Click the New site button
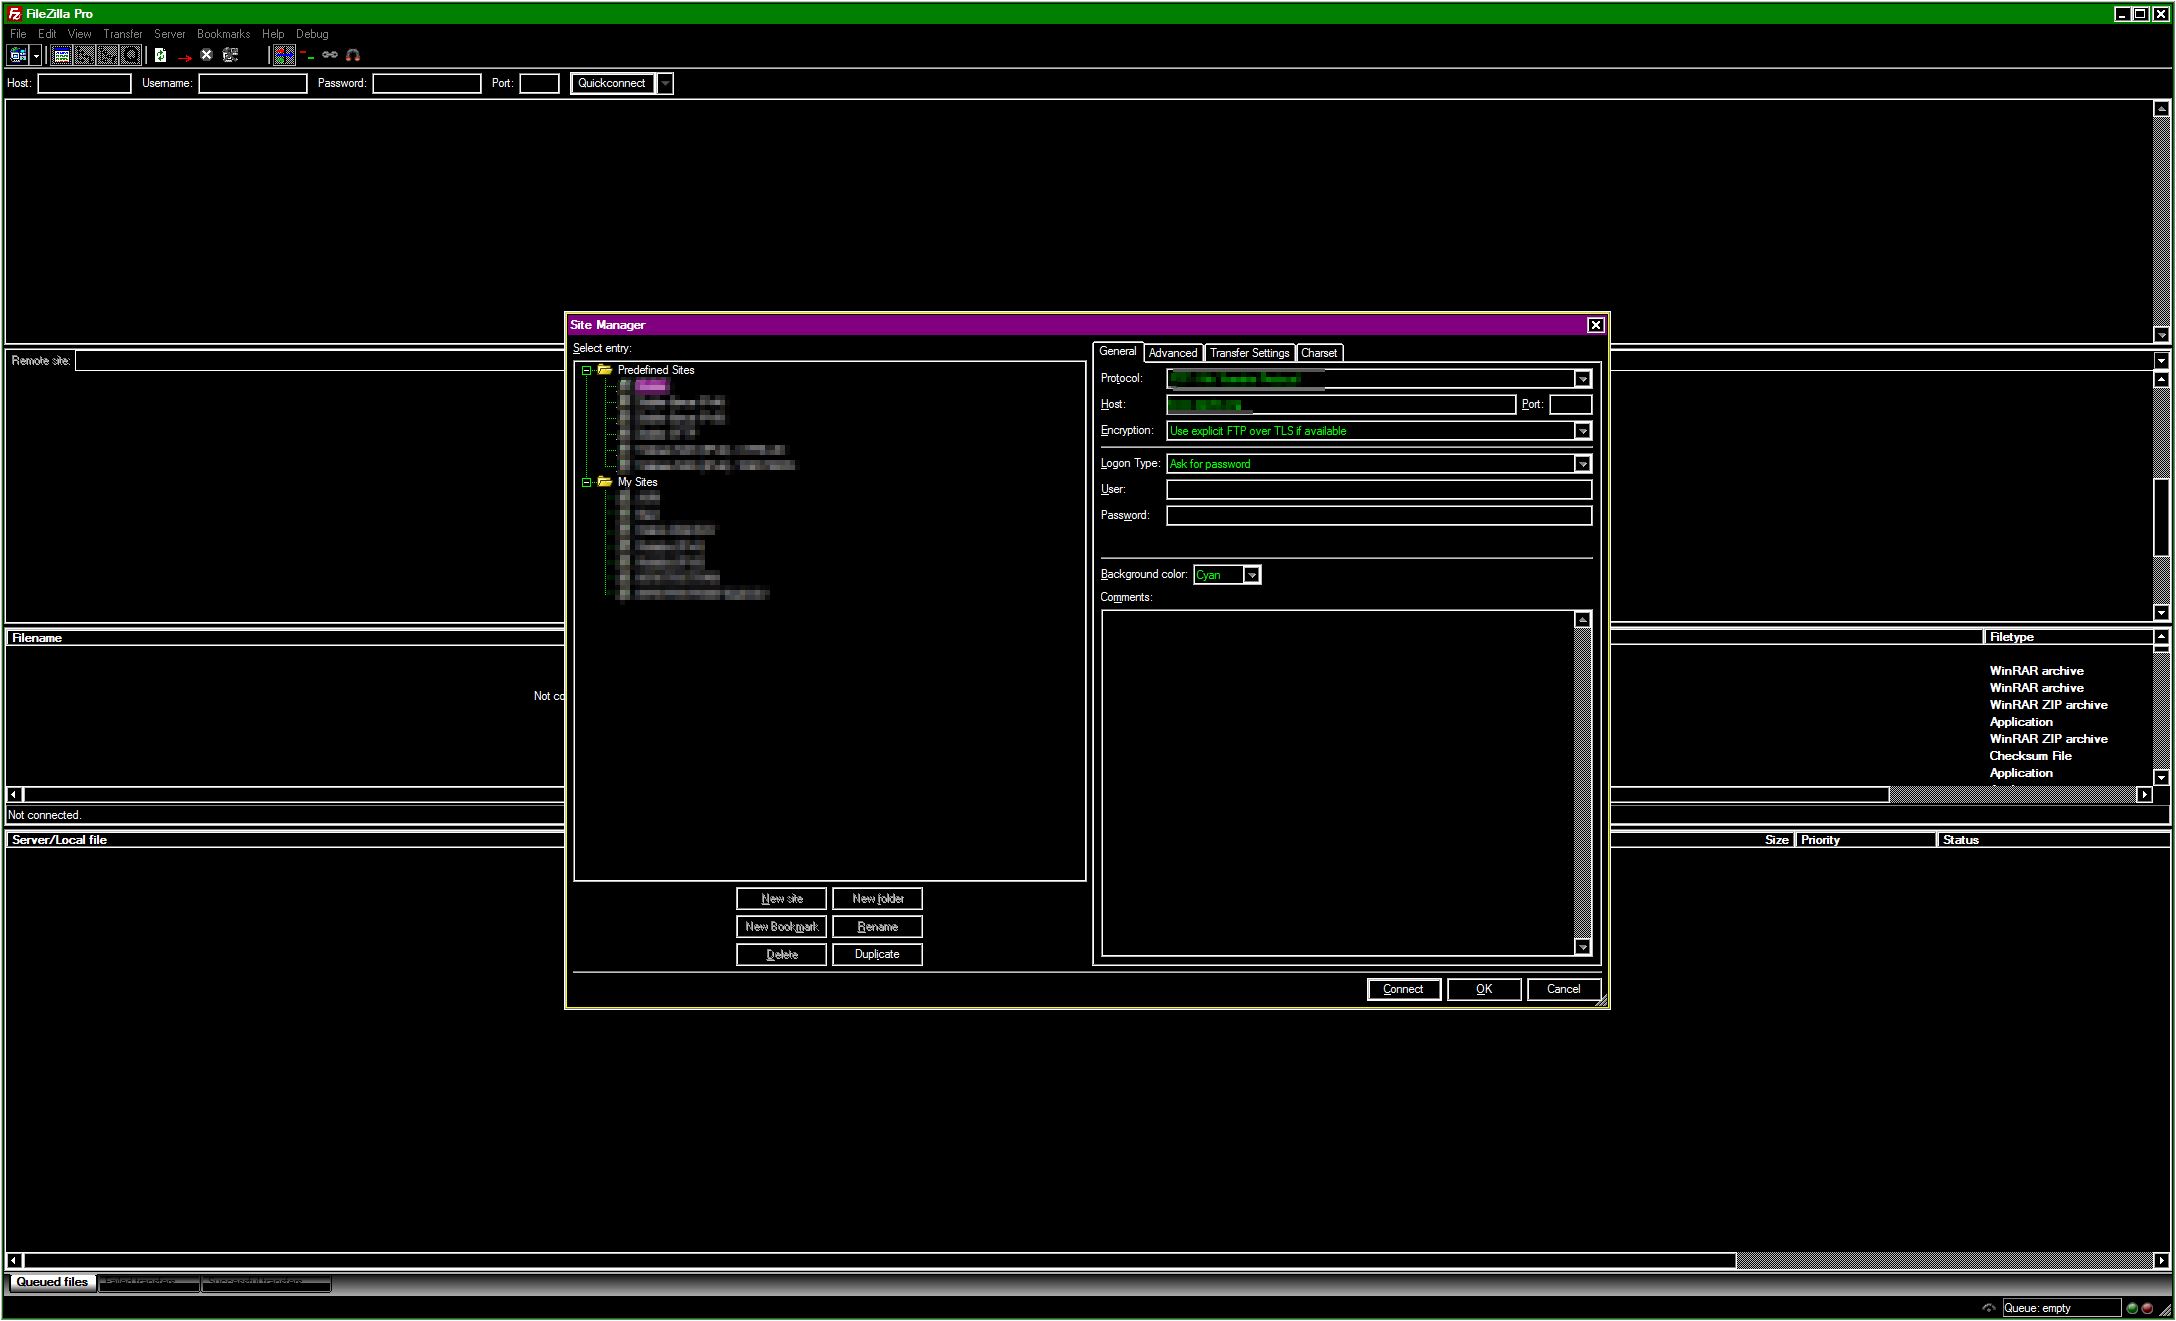Viewport: 2176px width, 1321px height. [781, 899]
